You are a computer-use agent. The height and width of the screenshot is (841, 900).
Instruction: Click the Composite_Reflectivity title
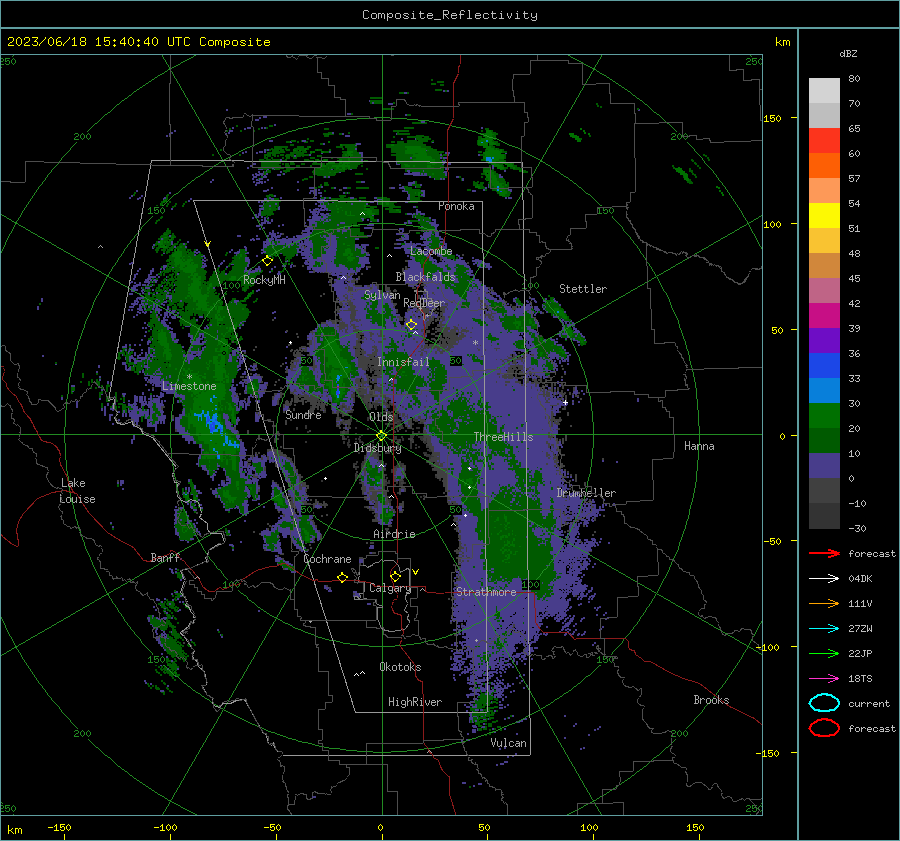(450, 15)
